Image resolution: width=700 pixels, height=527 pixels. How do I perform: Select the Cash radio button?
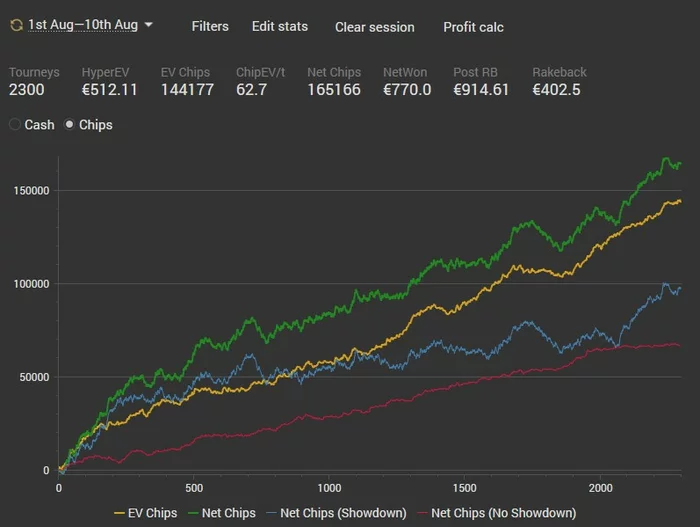coord(15,125)
